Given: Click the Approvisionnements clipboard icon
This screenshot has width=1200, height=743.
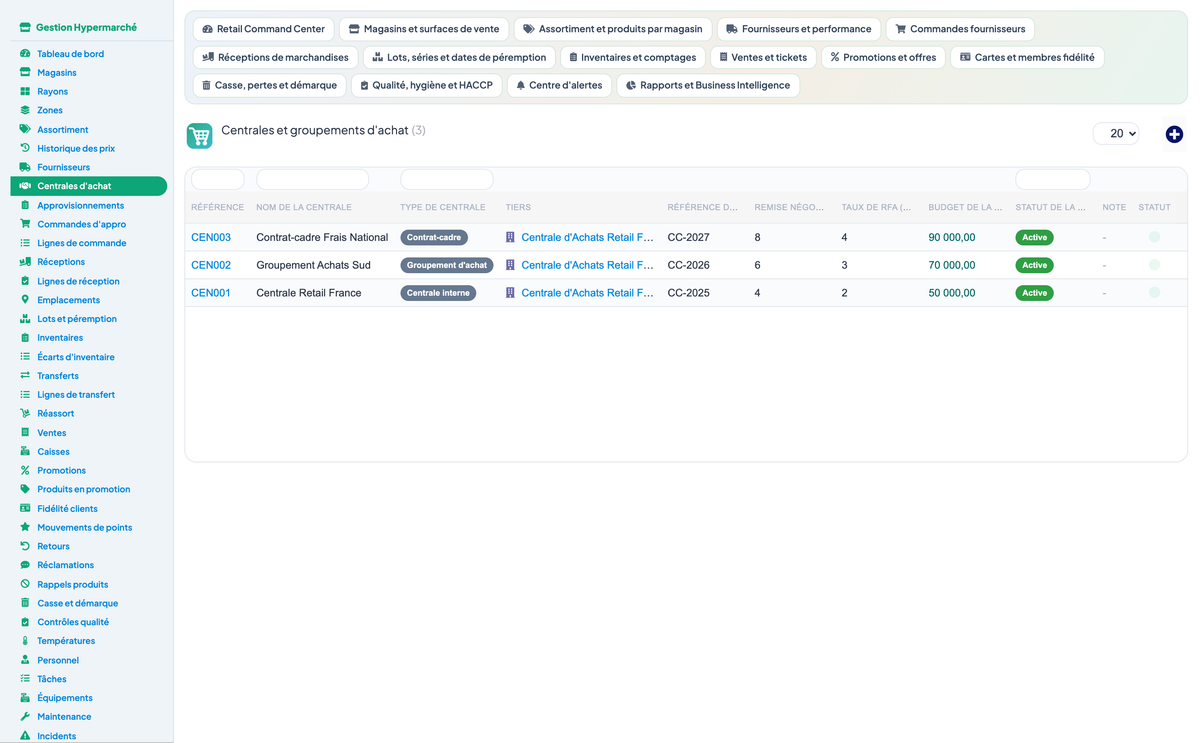Looking at the screenshot, I should point(25,205).
